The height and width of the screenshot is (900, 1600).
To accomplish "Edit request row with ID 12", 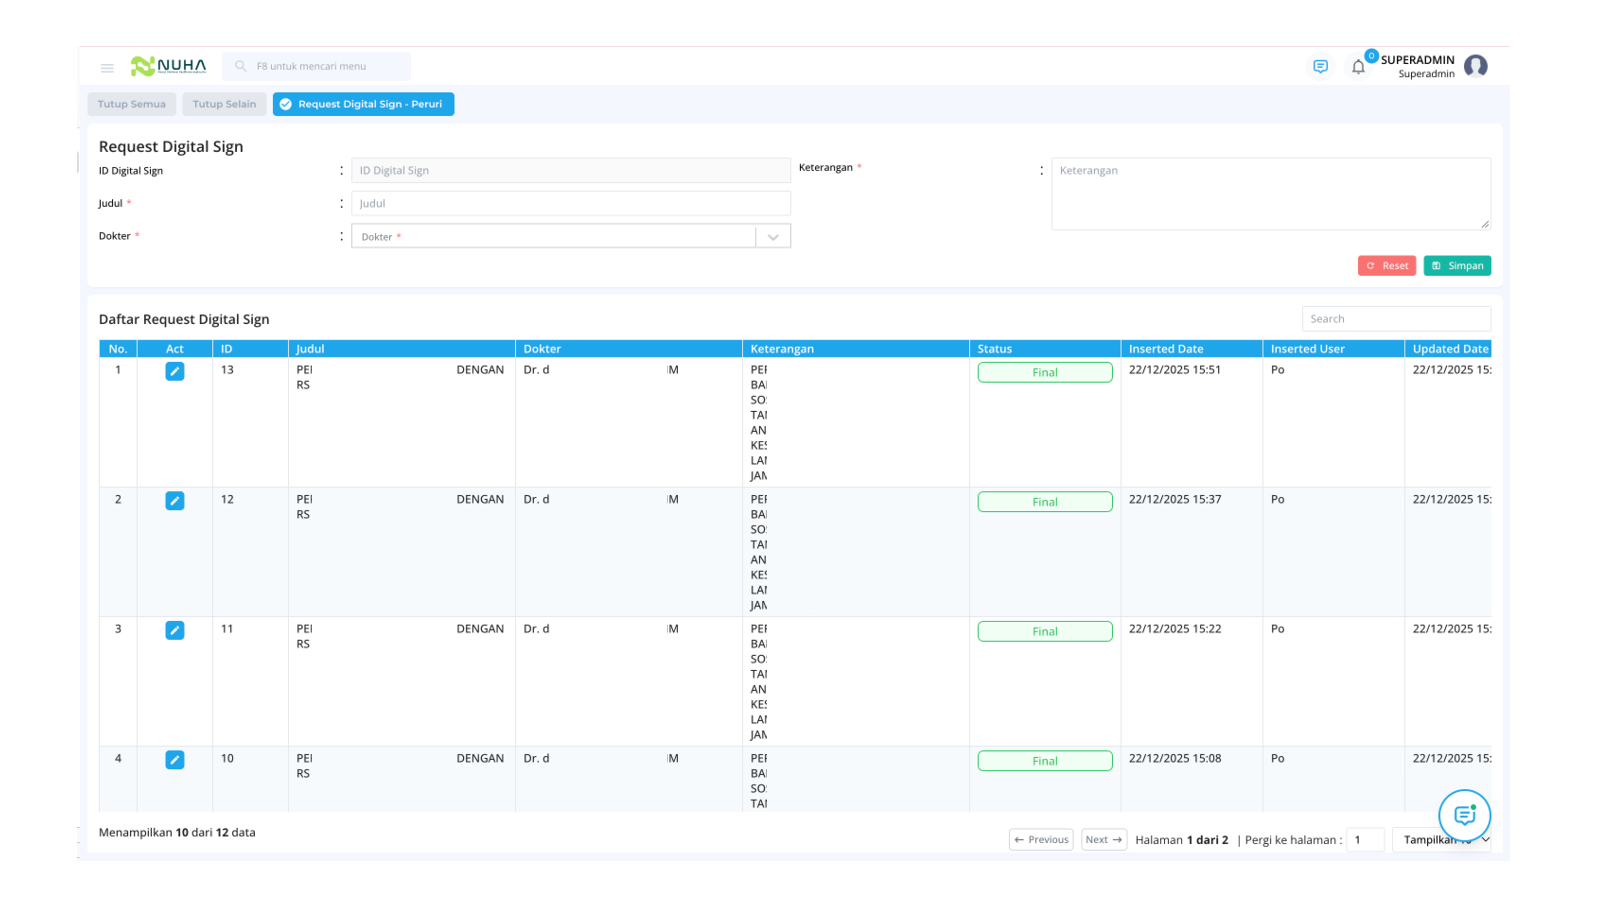I will click(x=175, y=501).
